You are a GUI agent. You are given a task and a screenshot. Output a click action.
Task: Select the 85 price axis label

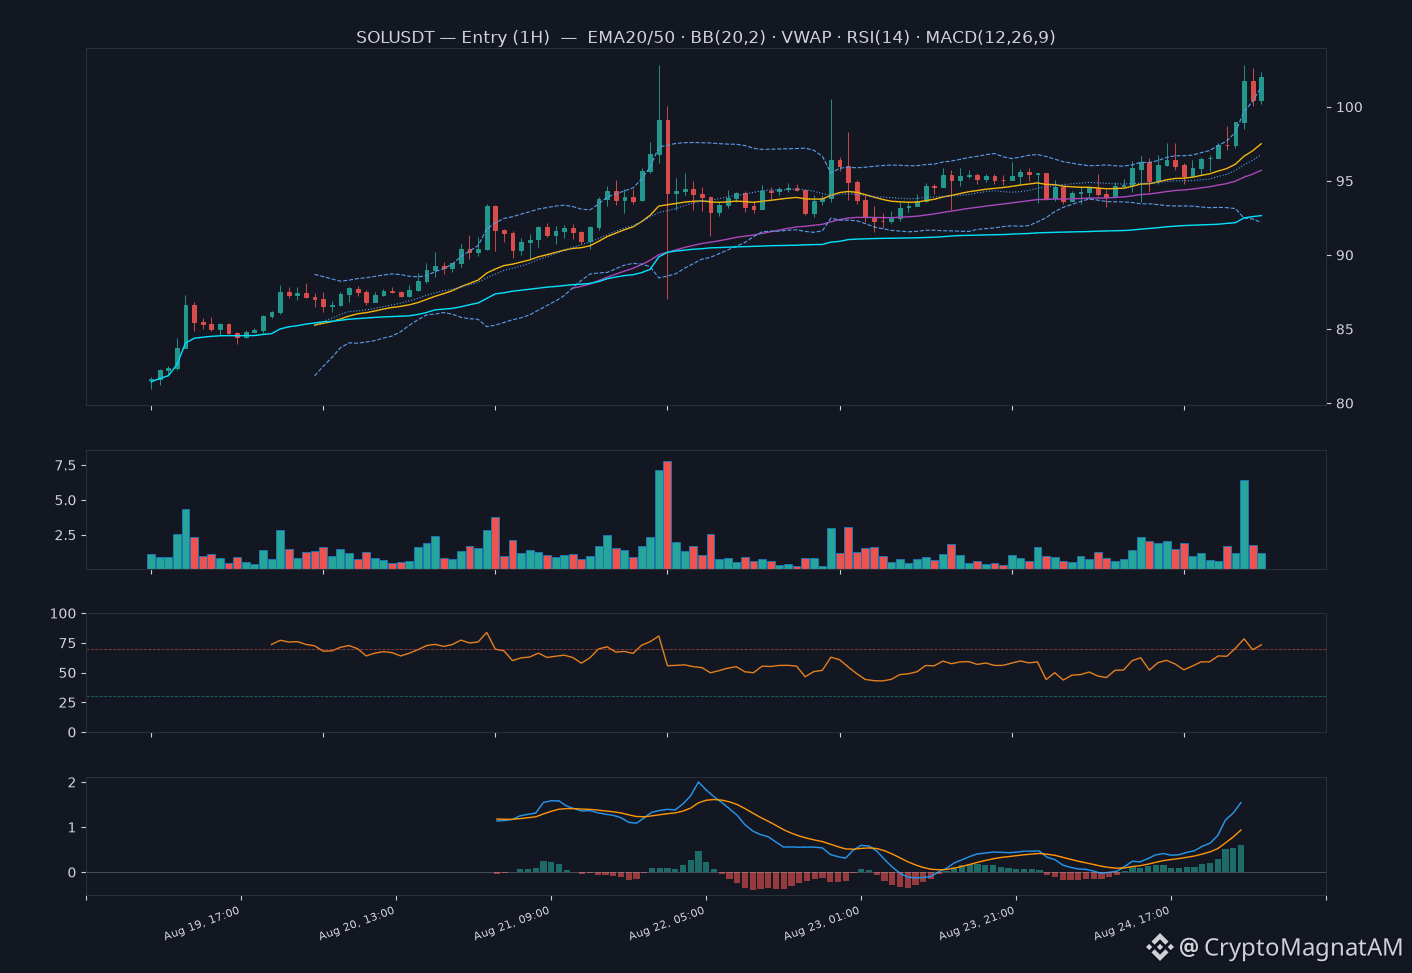tap(1345, 329)
